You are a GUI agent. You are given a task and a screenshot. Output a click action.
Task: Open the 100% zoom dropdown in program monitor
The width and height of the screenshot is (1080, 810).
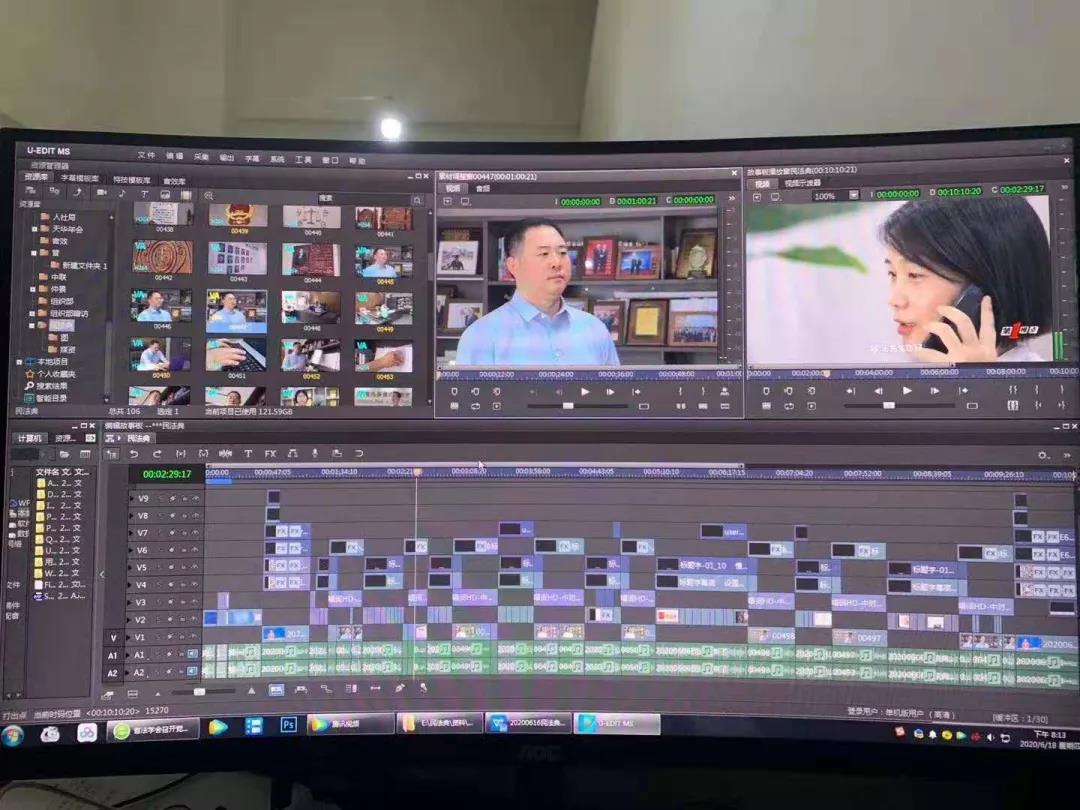coord(853,196)
